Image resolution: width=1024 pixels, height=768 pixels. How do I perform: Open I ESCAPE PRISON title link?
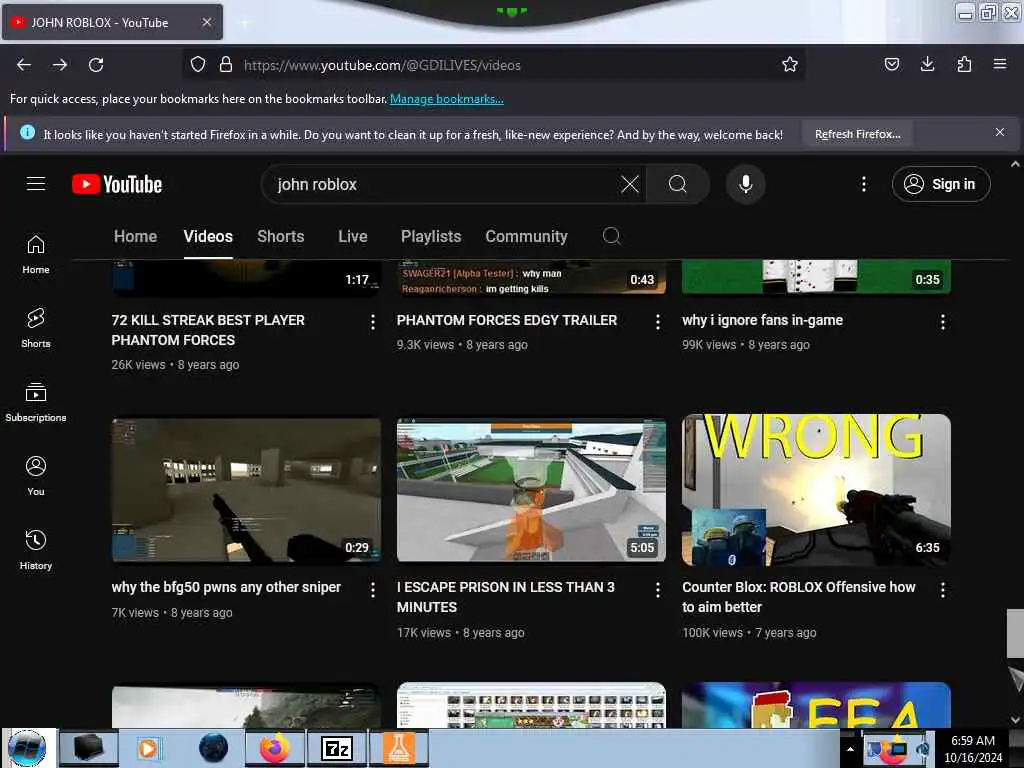[x=505, y=597]
